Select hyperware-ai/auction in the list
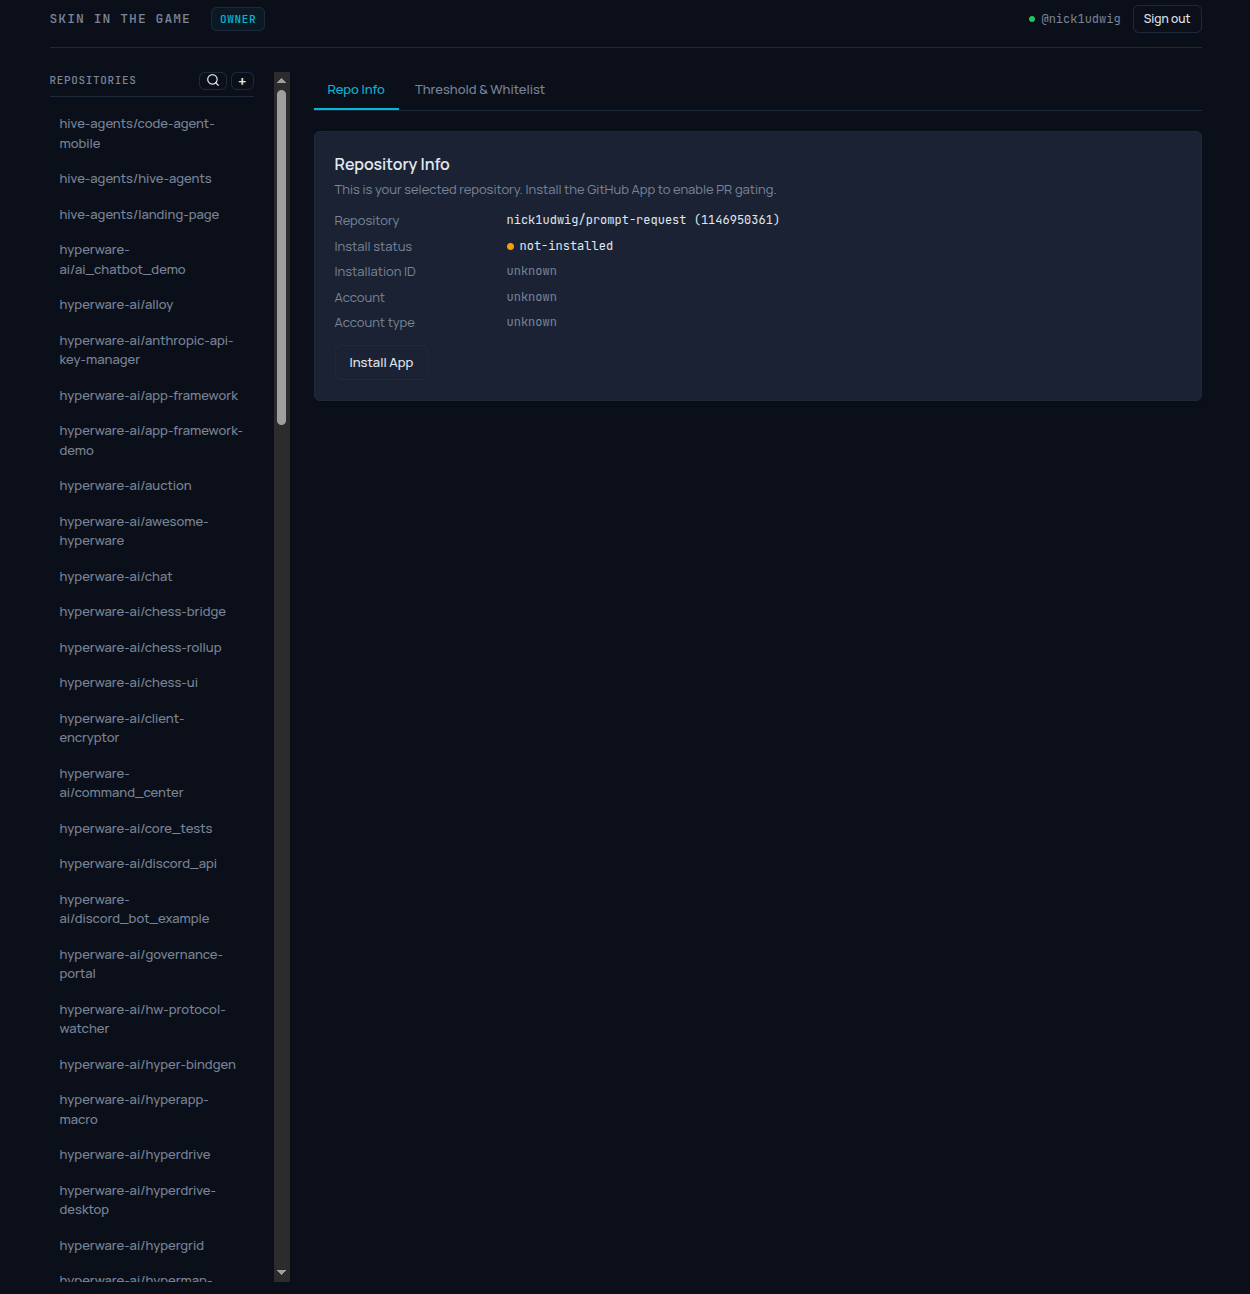 tap(125, 486)
